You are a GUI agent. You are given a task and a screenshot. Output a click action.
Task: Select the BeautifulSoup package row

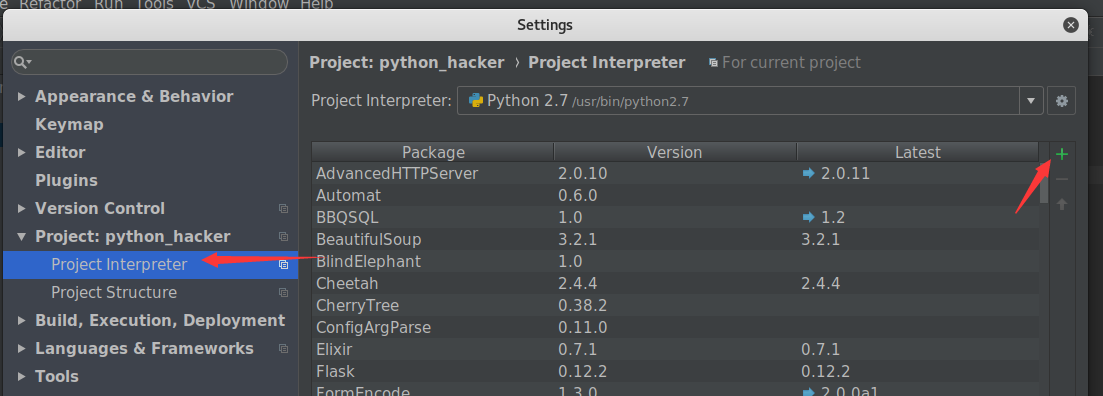point(675,240)
